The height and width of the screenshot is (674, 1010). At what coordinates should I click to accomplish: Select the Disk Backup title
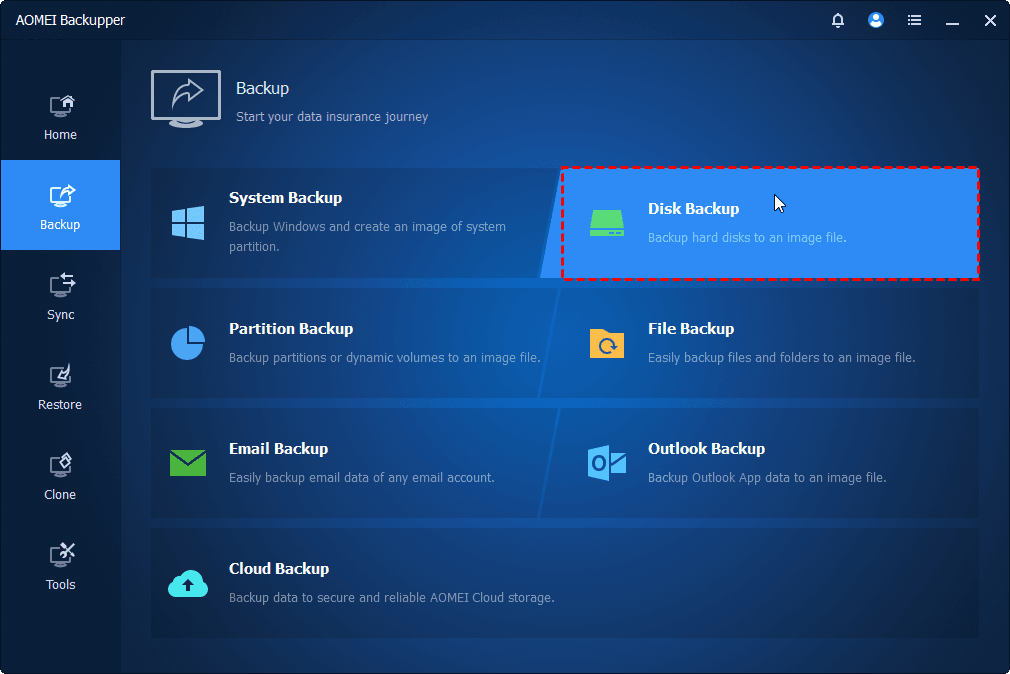(x=693, y=209)
